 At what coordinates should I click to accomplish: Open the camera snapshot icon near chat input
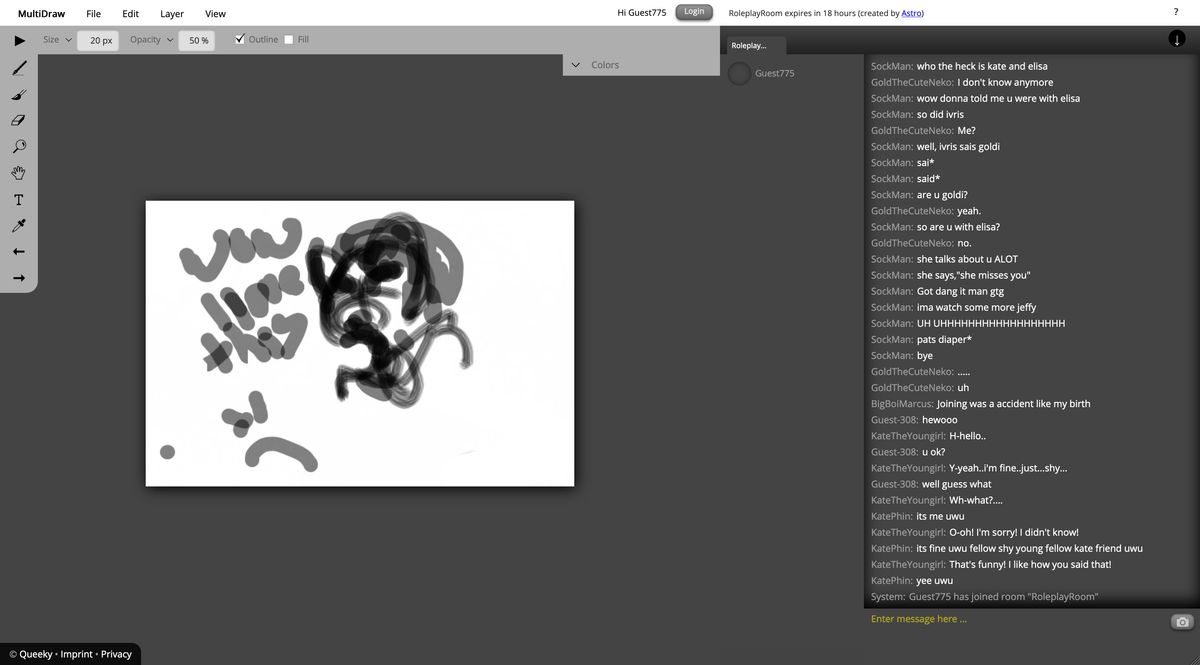coord(1183,619)
